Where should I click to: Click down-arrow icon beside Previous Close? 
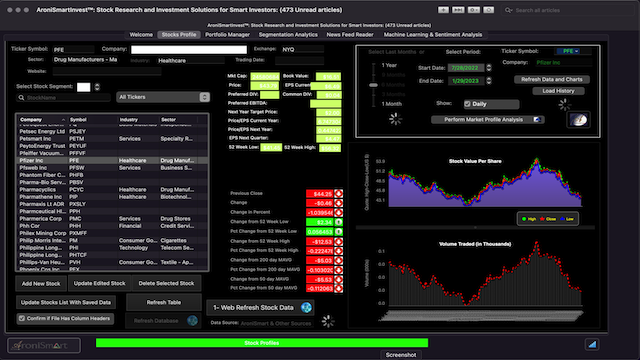(x=338, y=193)
